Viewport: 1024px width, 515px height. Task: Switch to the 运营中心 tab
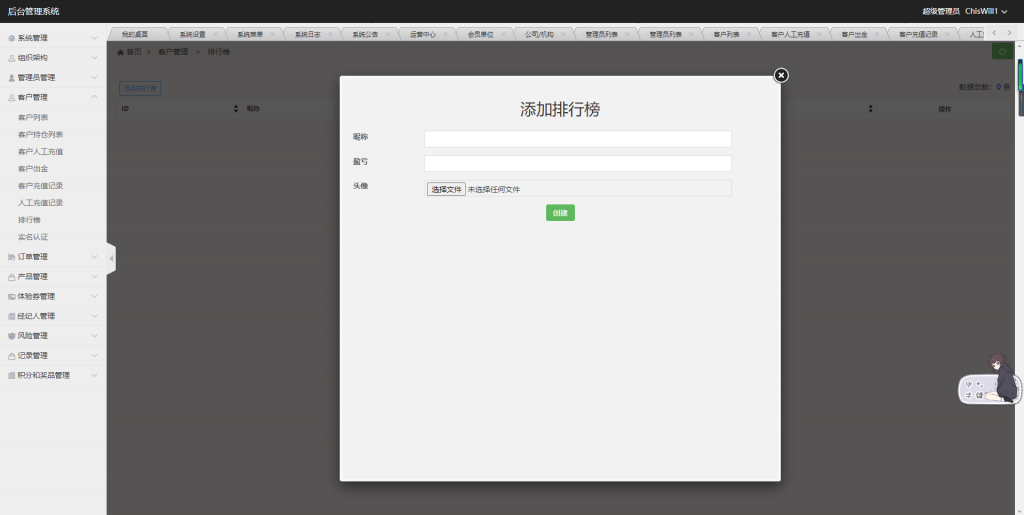click(x=422, y=34)
